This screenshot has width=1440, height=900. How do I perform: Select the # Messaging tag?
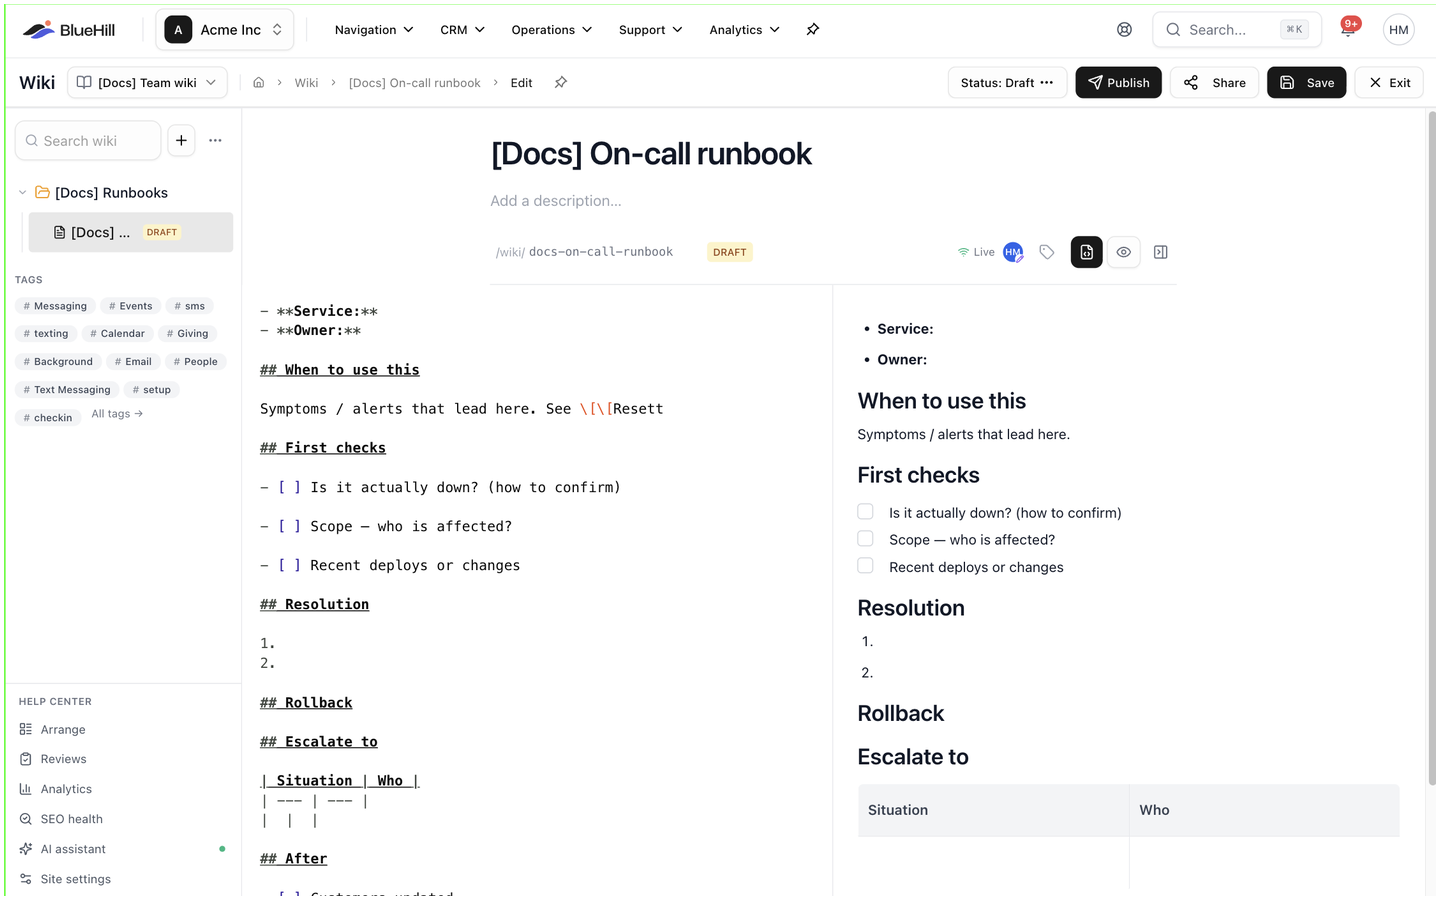click(56, 306)
